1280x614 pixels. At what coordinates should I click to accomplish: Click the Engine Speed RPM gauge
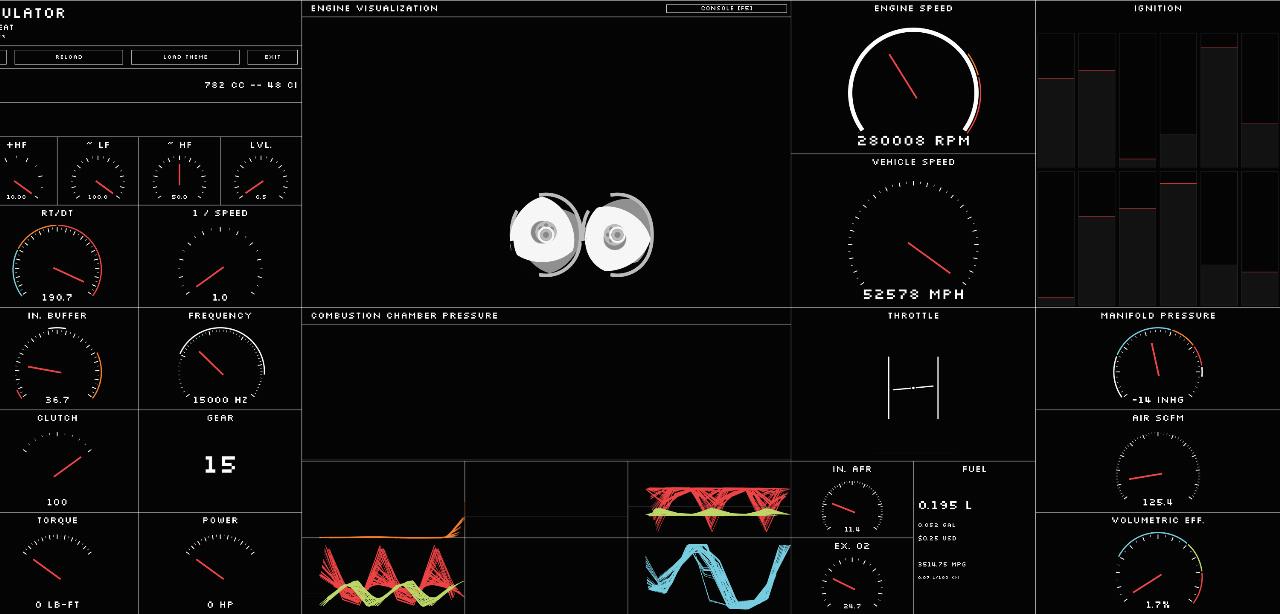click(913, 84)
